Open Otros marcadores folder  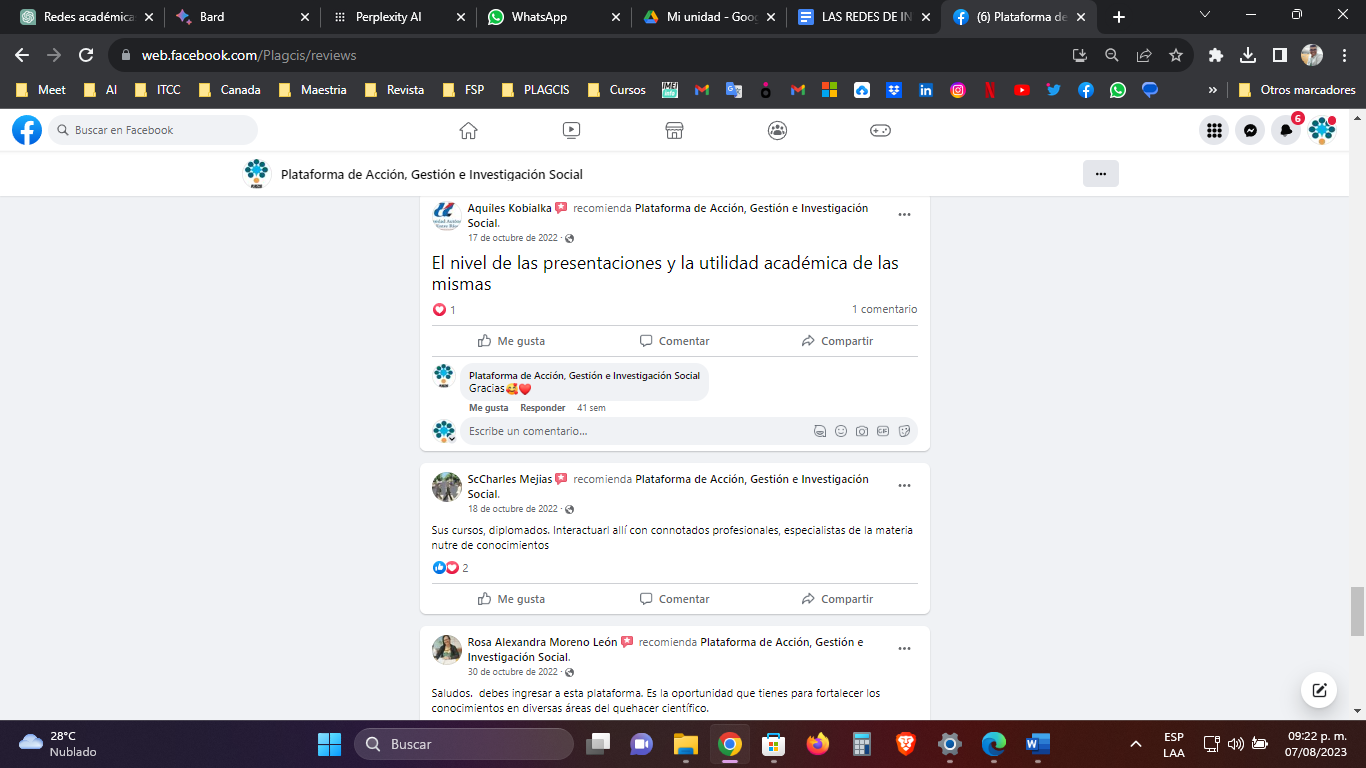pos(1297,90)
